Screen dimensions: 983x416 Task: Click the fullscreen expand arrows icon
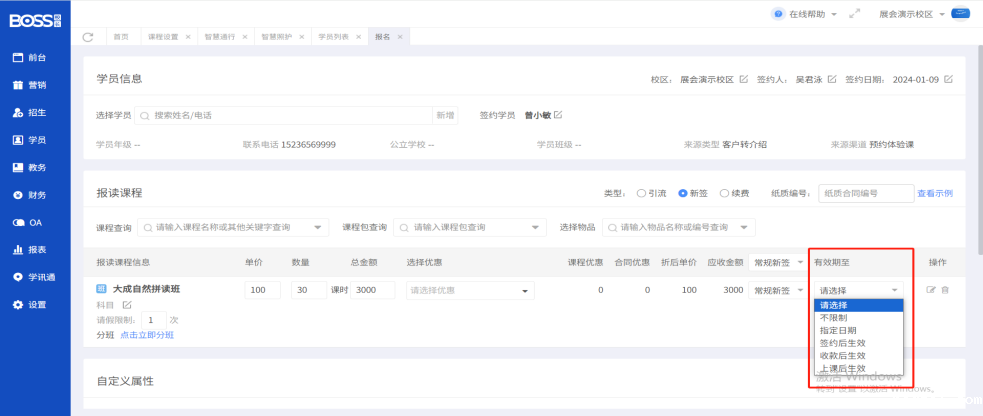[x=854, y=14]
